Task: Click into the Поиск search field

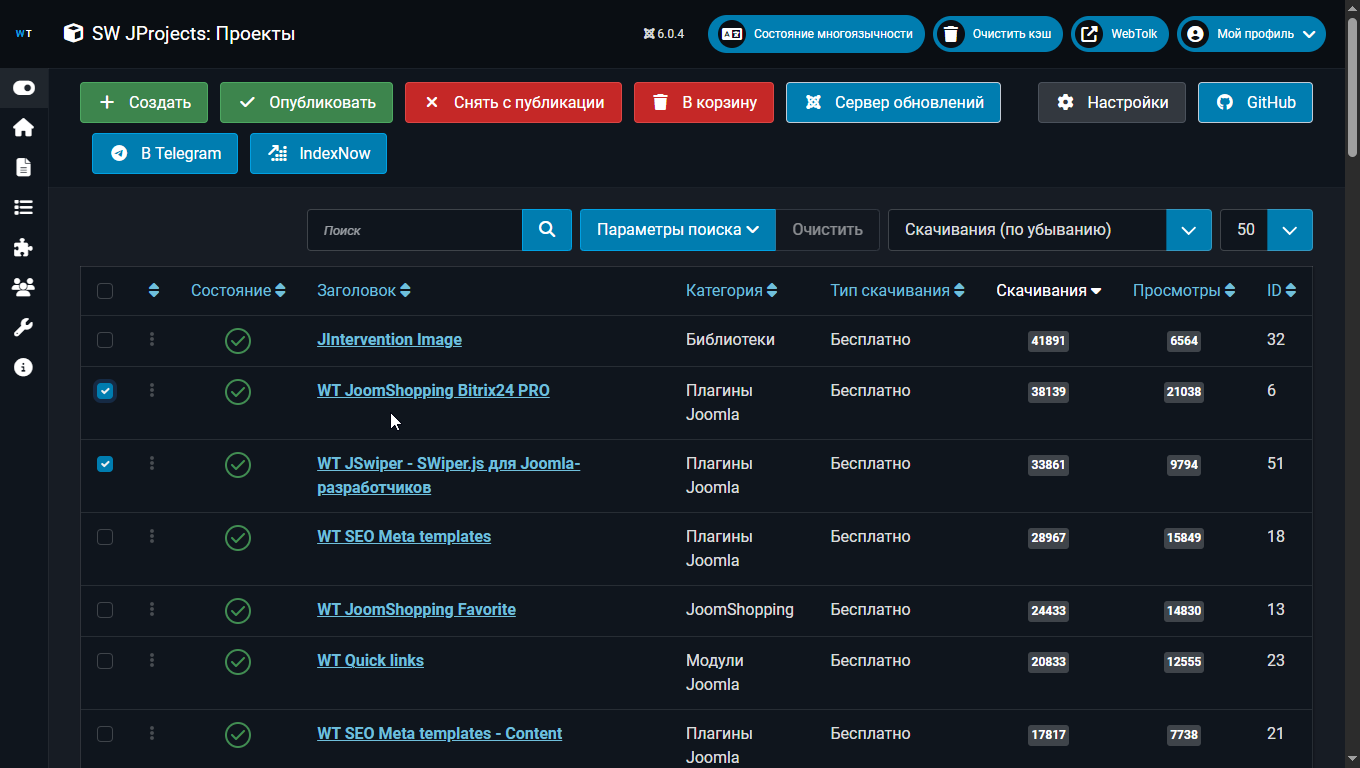Action: click(x=415, y=230)
